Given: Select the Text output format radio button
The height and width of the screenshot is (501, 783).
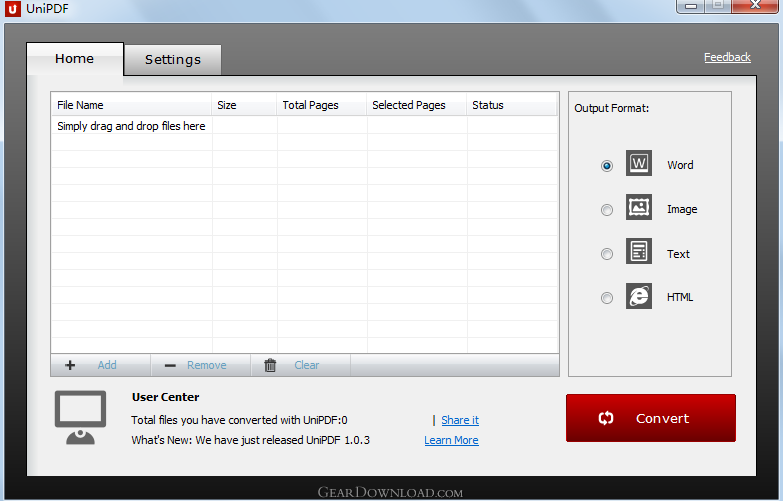Looking at the screenshot, I should point(607,254).
